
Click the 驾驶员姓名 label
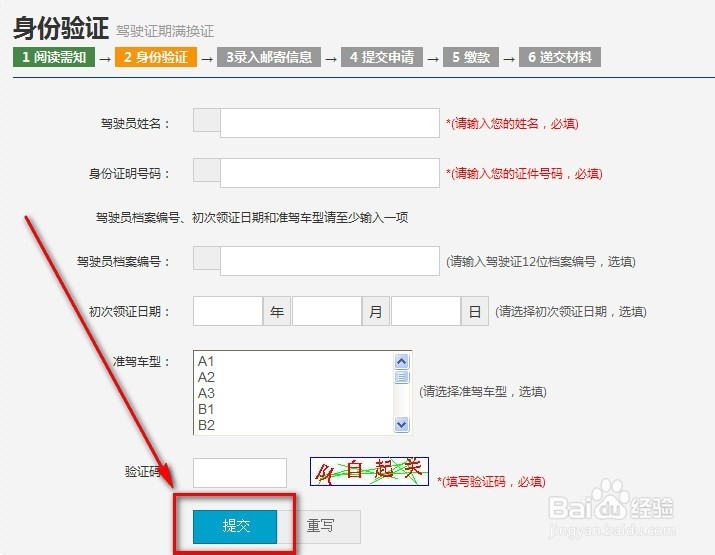(x=135, y=124)
